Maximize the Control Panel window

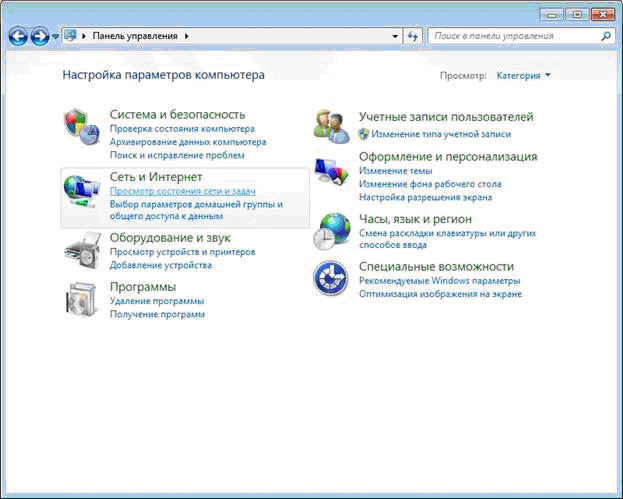tap(577, 15)
